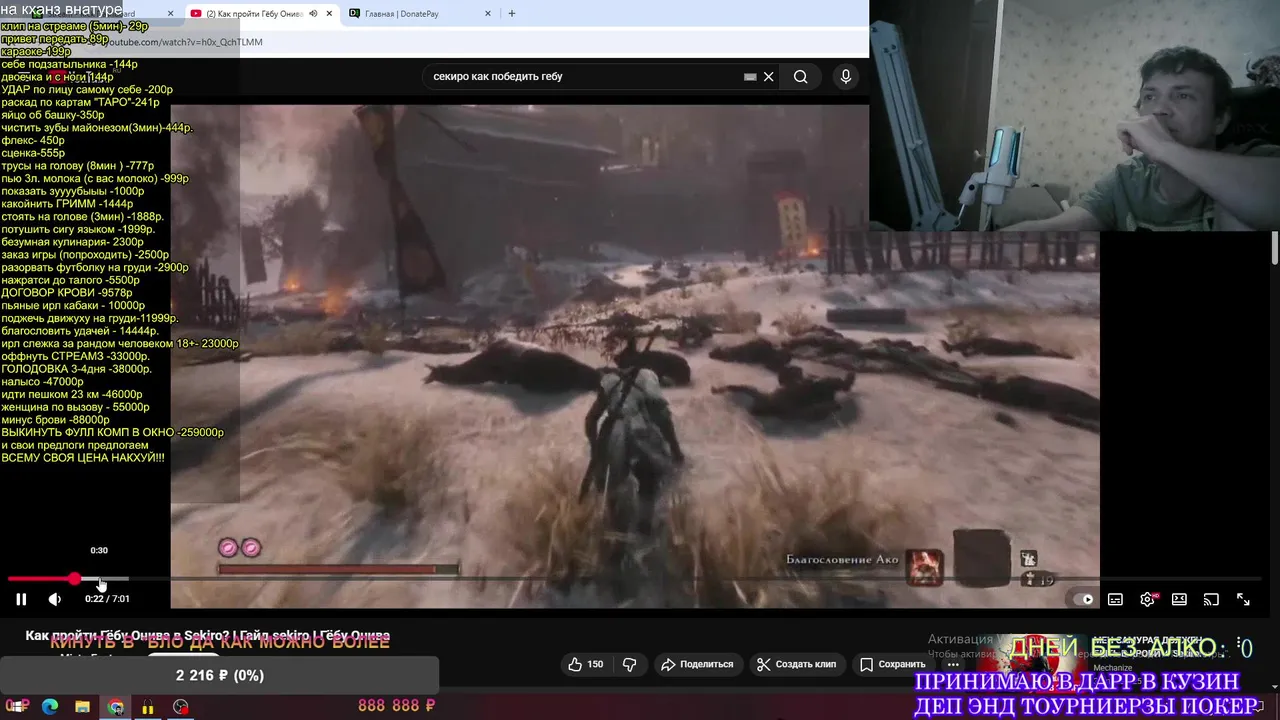This screenshot has width=1280, height=720.
Task: Save the video with Сохранить
Action: point(893,664)
